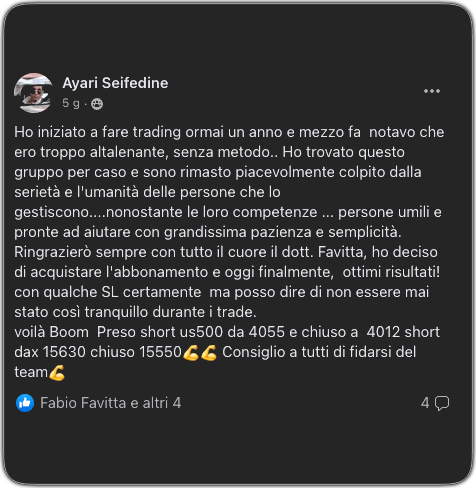Image resolution: width=476 pixels, height=488 pixels.
Task: Click "Fabio Favitta" in the reactions summary
Action: [83, 403]
